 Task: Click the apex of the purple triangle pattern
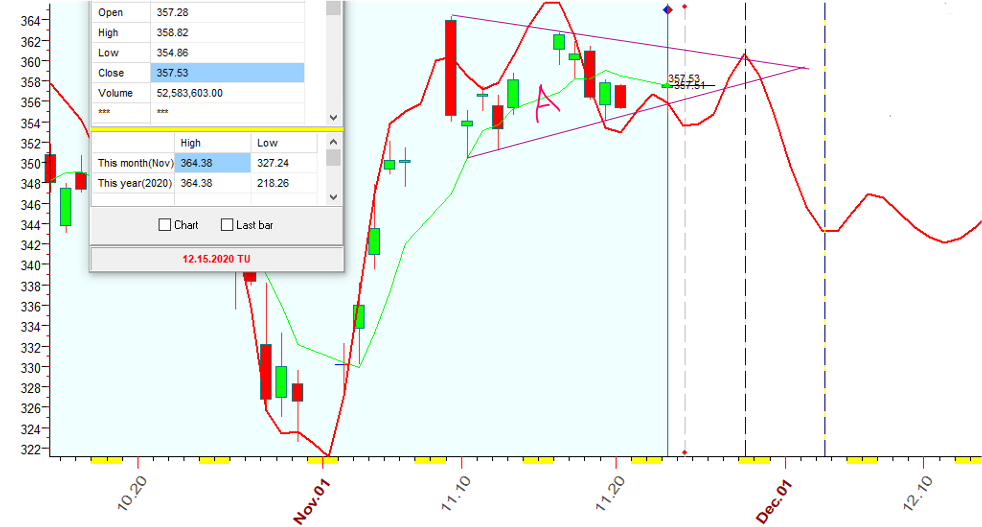806,68
